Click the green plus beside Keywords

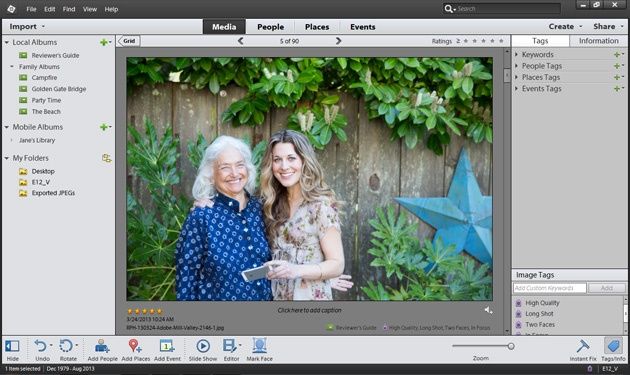pos(617,54)
